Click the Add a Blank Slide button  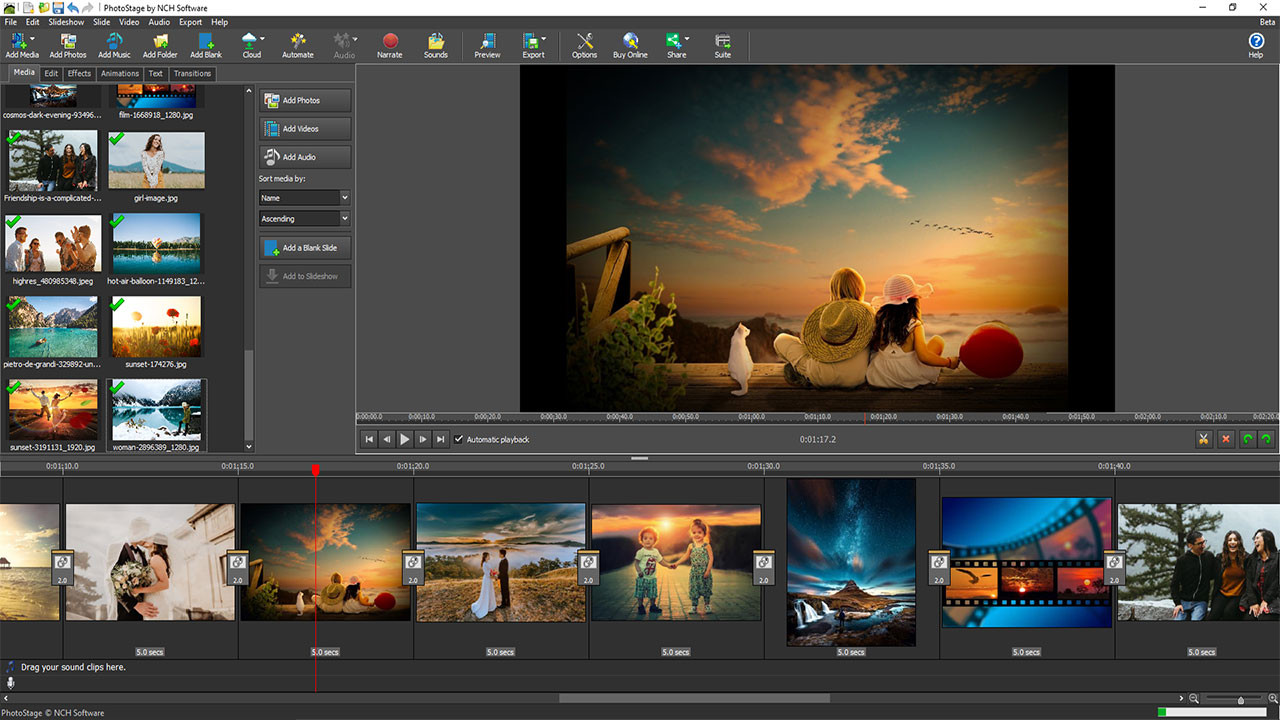(305, 247)
